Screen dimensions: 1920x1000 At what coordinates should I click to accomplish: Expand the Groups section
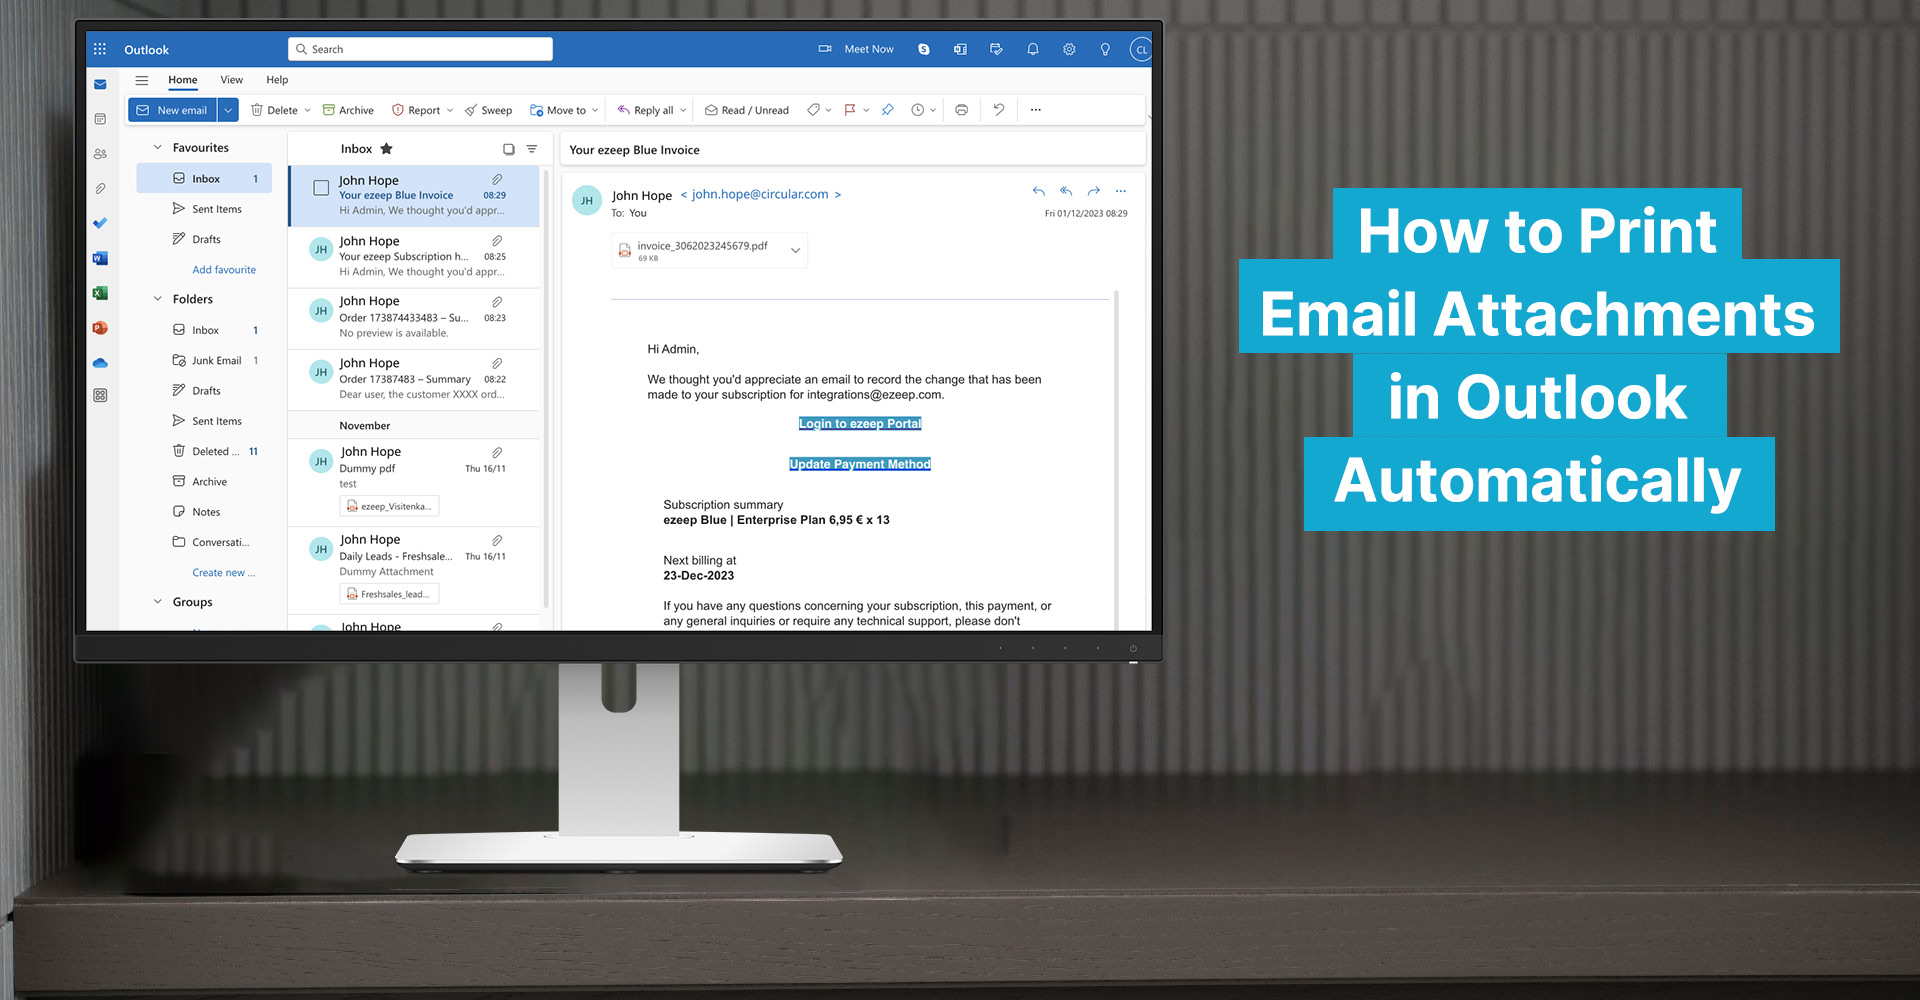pyautogui.click(x=157, y=602)
